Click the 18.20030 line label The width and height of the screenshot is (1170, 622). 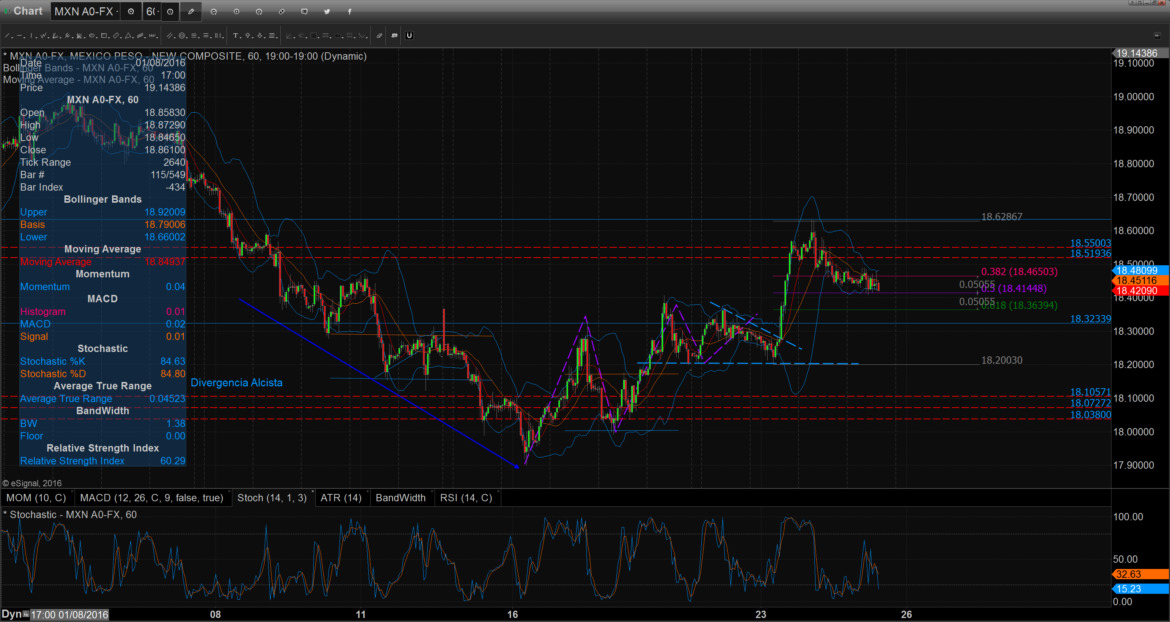(x=1001, y=360)
